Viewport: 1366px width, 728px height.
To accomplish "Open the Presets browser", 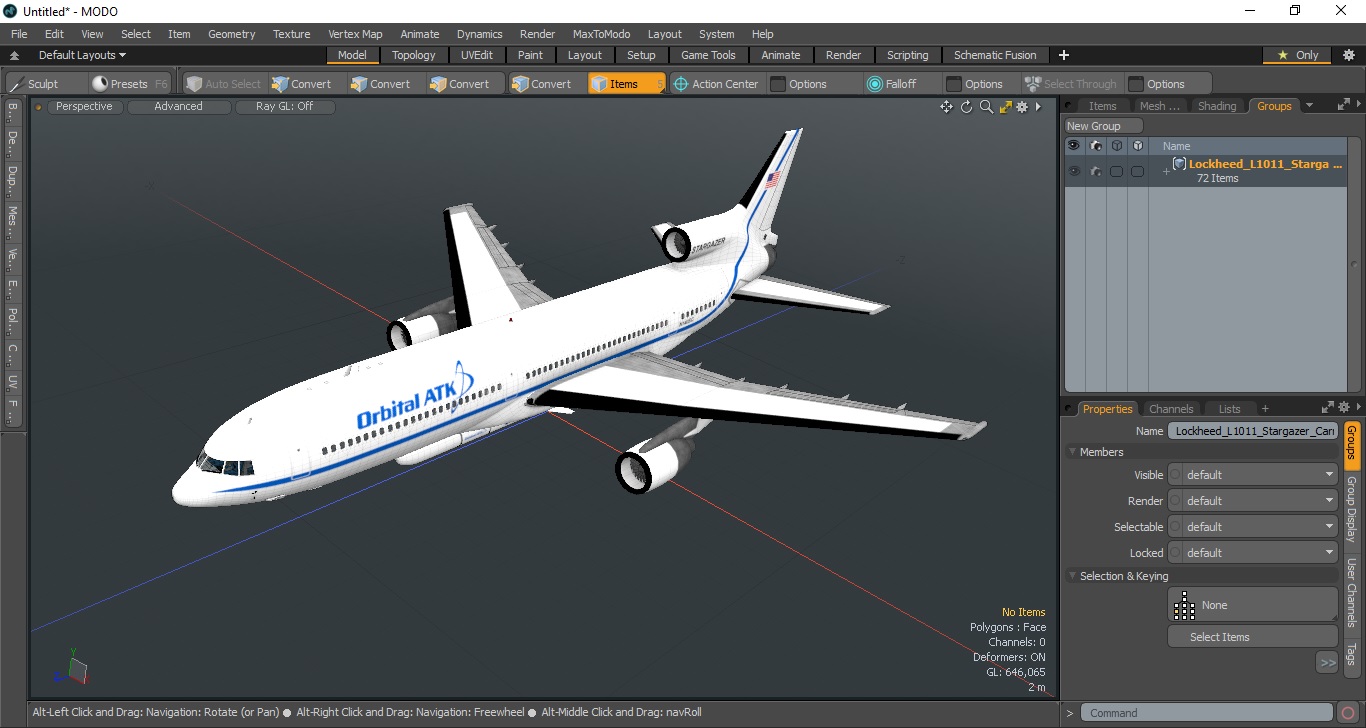I will coord(129,84).
